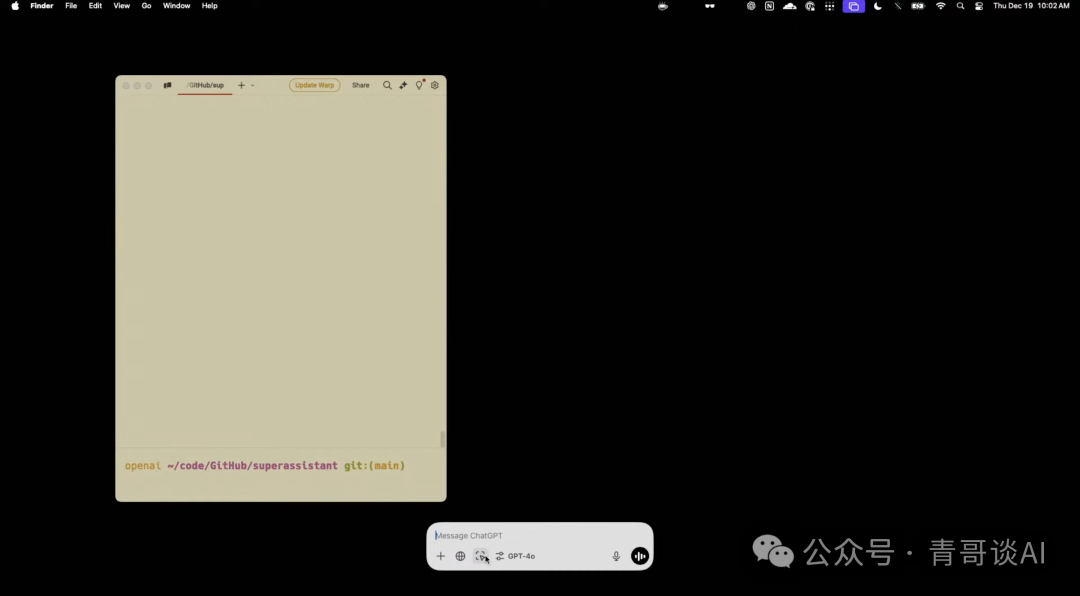Click Share in the Warp toolbar
The width and height of the screenshot is (1080, 596).
pyautogui.click(x=360, y=85)
